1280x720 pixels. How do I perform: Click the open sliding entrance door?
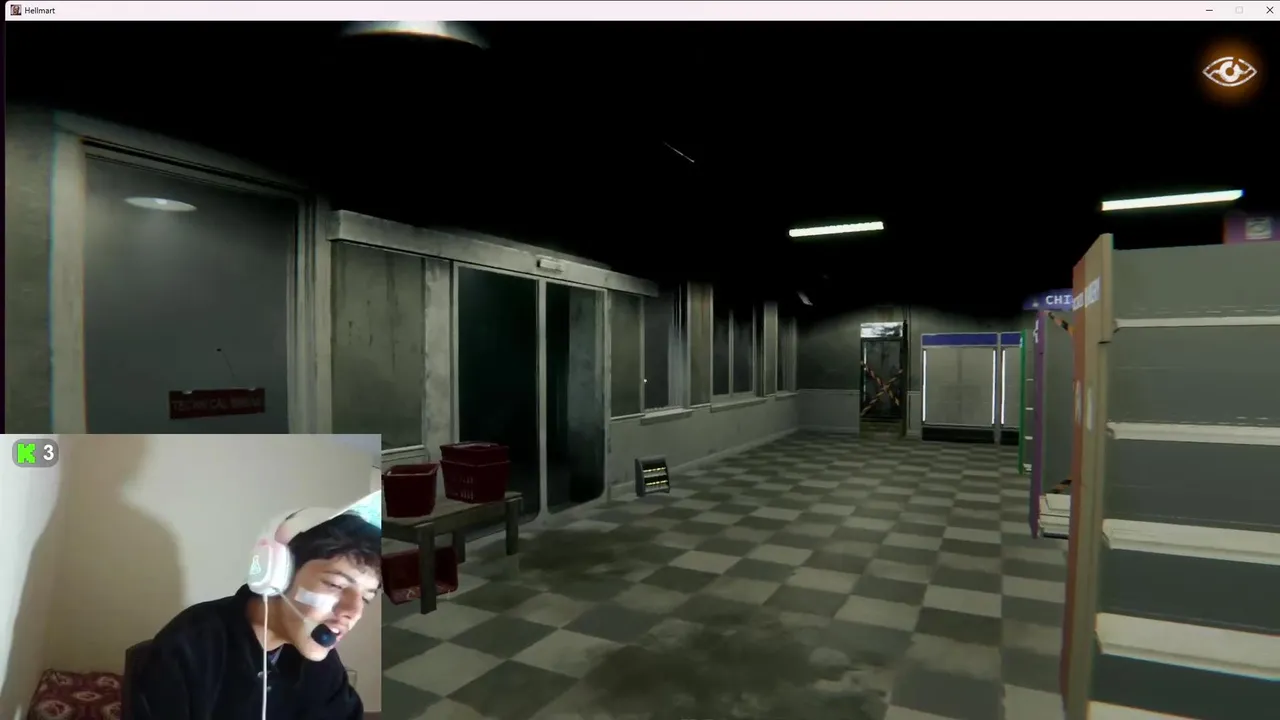(530, 390)
